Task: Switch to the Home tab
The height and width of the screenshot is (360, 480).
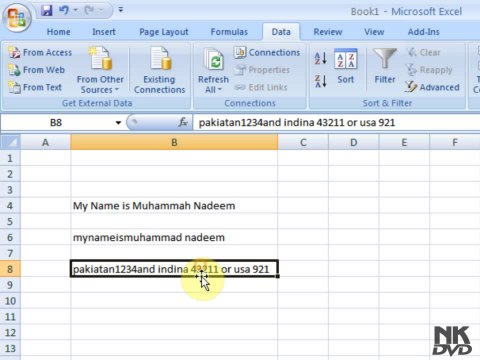Action: click(58, 32)
